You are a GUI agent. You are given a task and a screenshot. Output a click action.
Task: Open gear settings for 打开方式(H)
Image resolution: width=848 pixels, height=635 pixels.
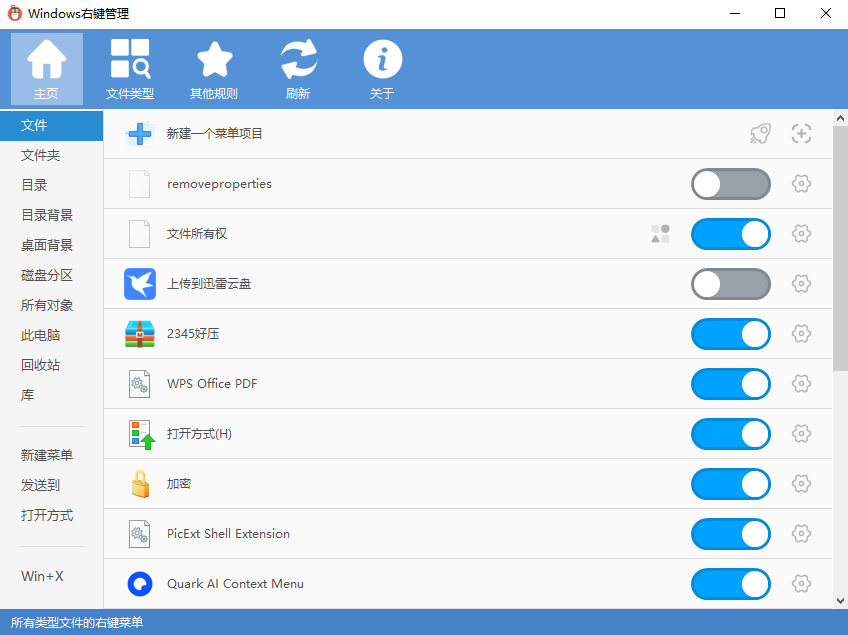(x=801, y=433)
